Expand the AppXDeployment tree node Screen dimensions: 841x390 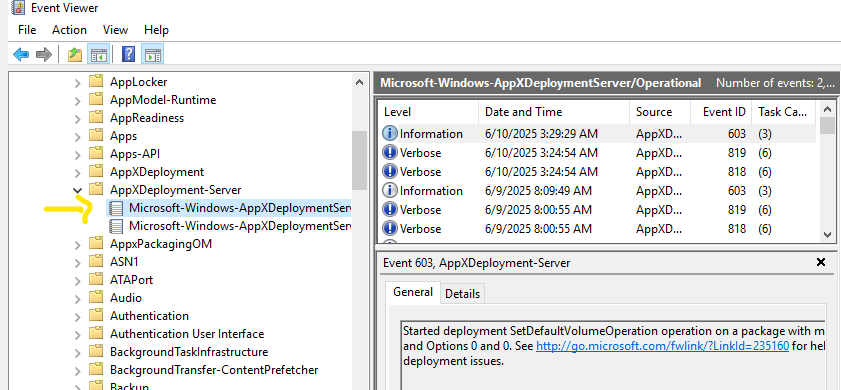pyautogui.click(x=78, y=172)
